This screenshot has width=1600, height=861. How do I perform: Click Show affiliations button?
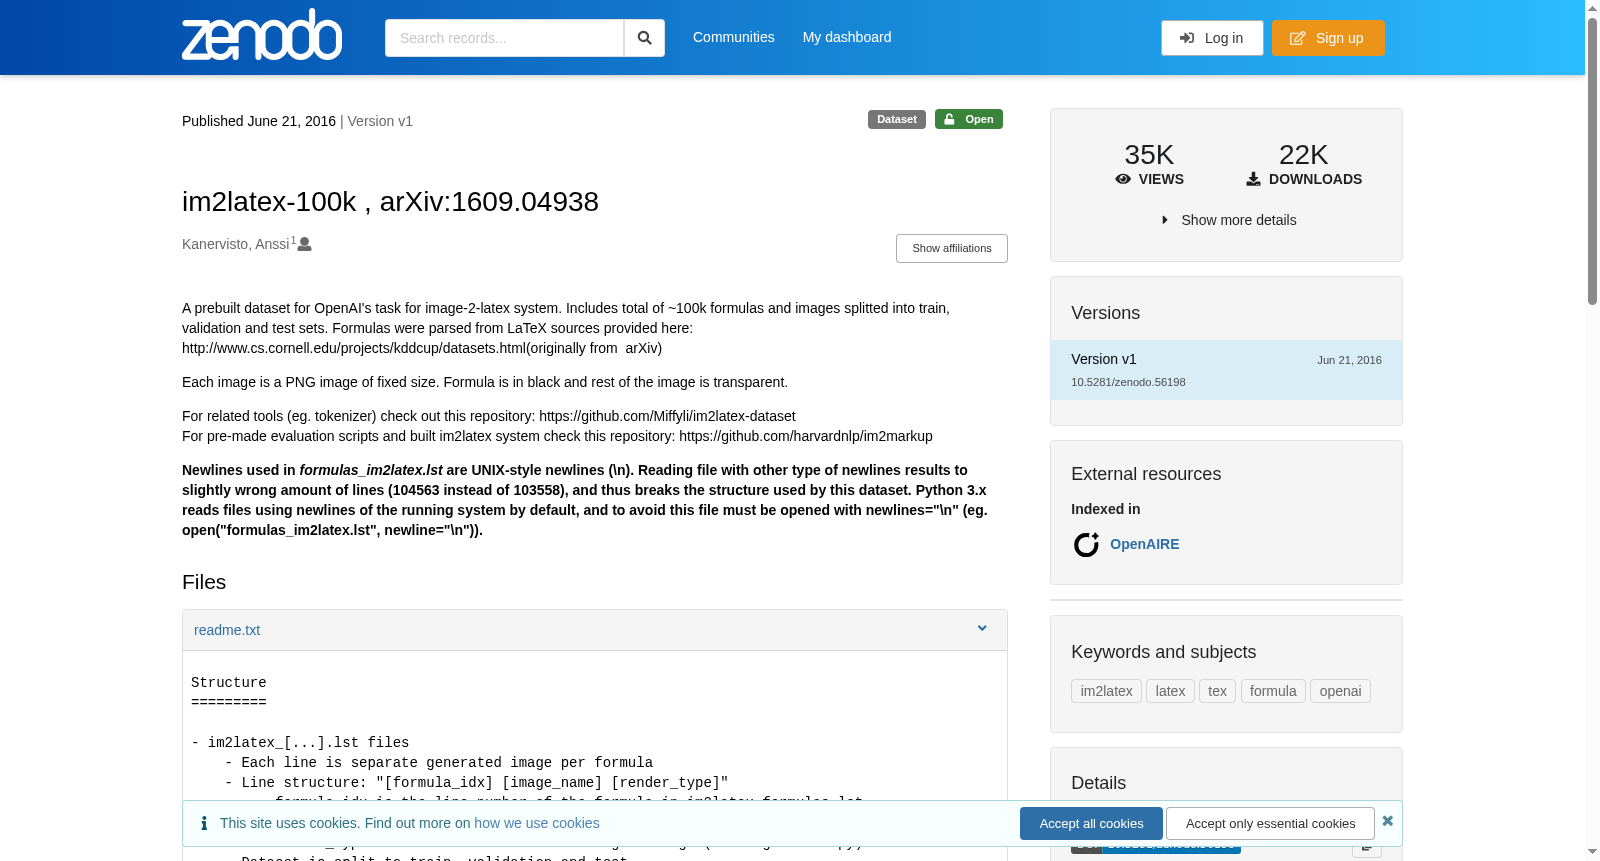(952, 248)
